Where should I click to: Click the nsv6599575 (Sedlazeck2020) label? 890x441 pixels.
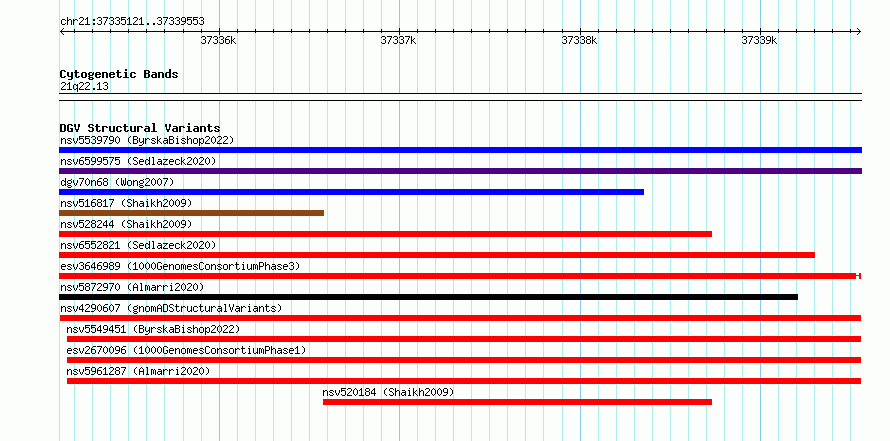138,161
